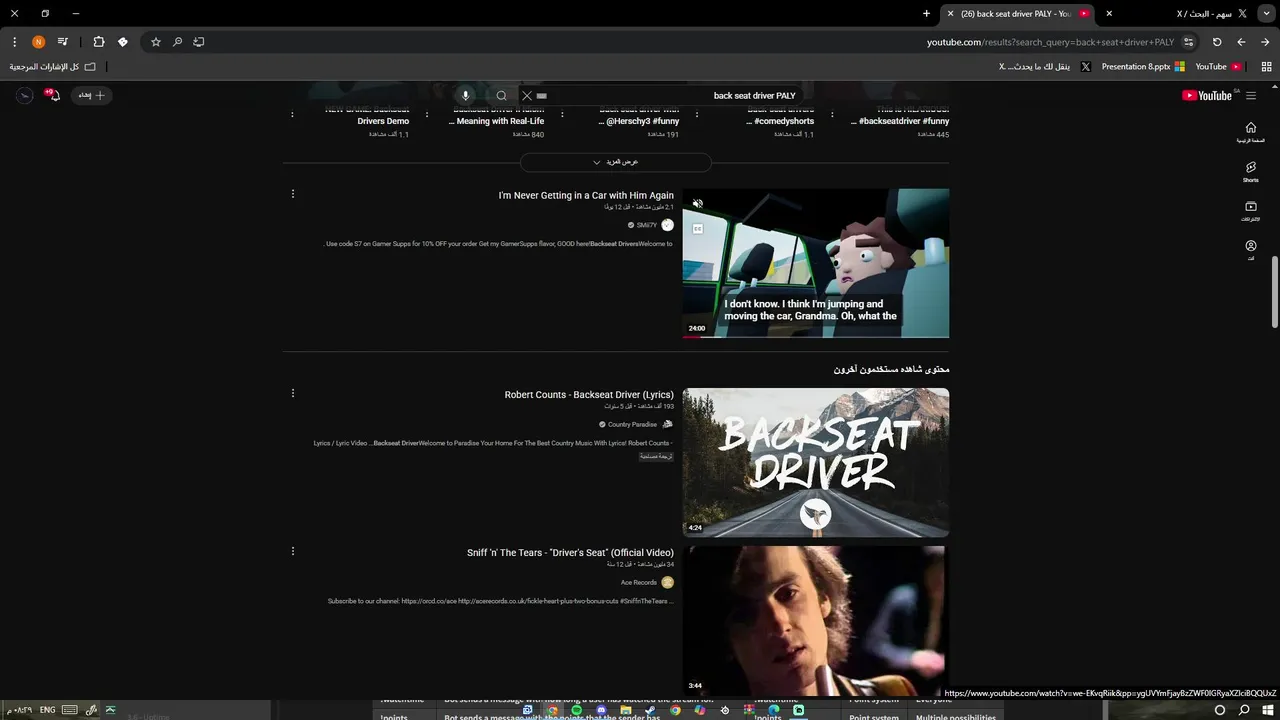Open site information icon in address bar

tap(1188, 42)
